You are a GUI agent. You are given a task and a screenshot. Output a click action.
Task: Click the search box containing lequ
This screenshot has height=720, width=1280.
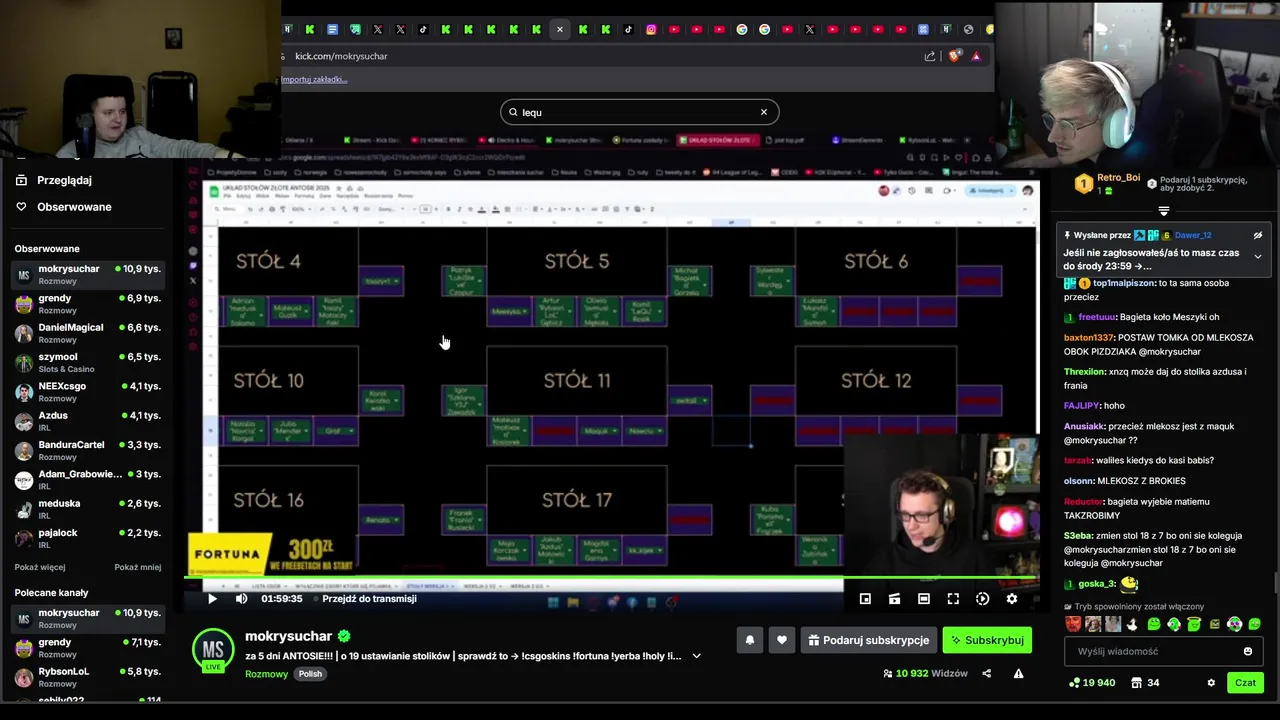point(639,112)
